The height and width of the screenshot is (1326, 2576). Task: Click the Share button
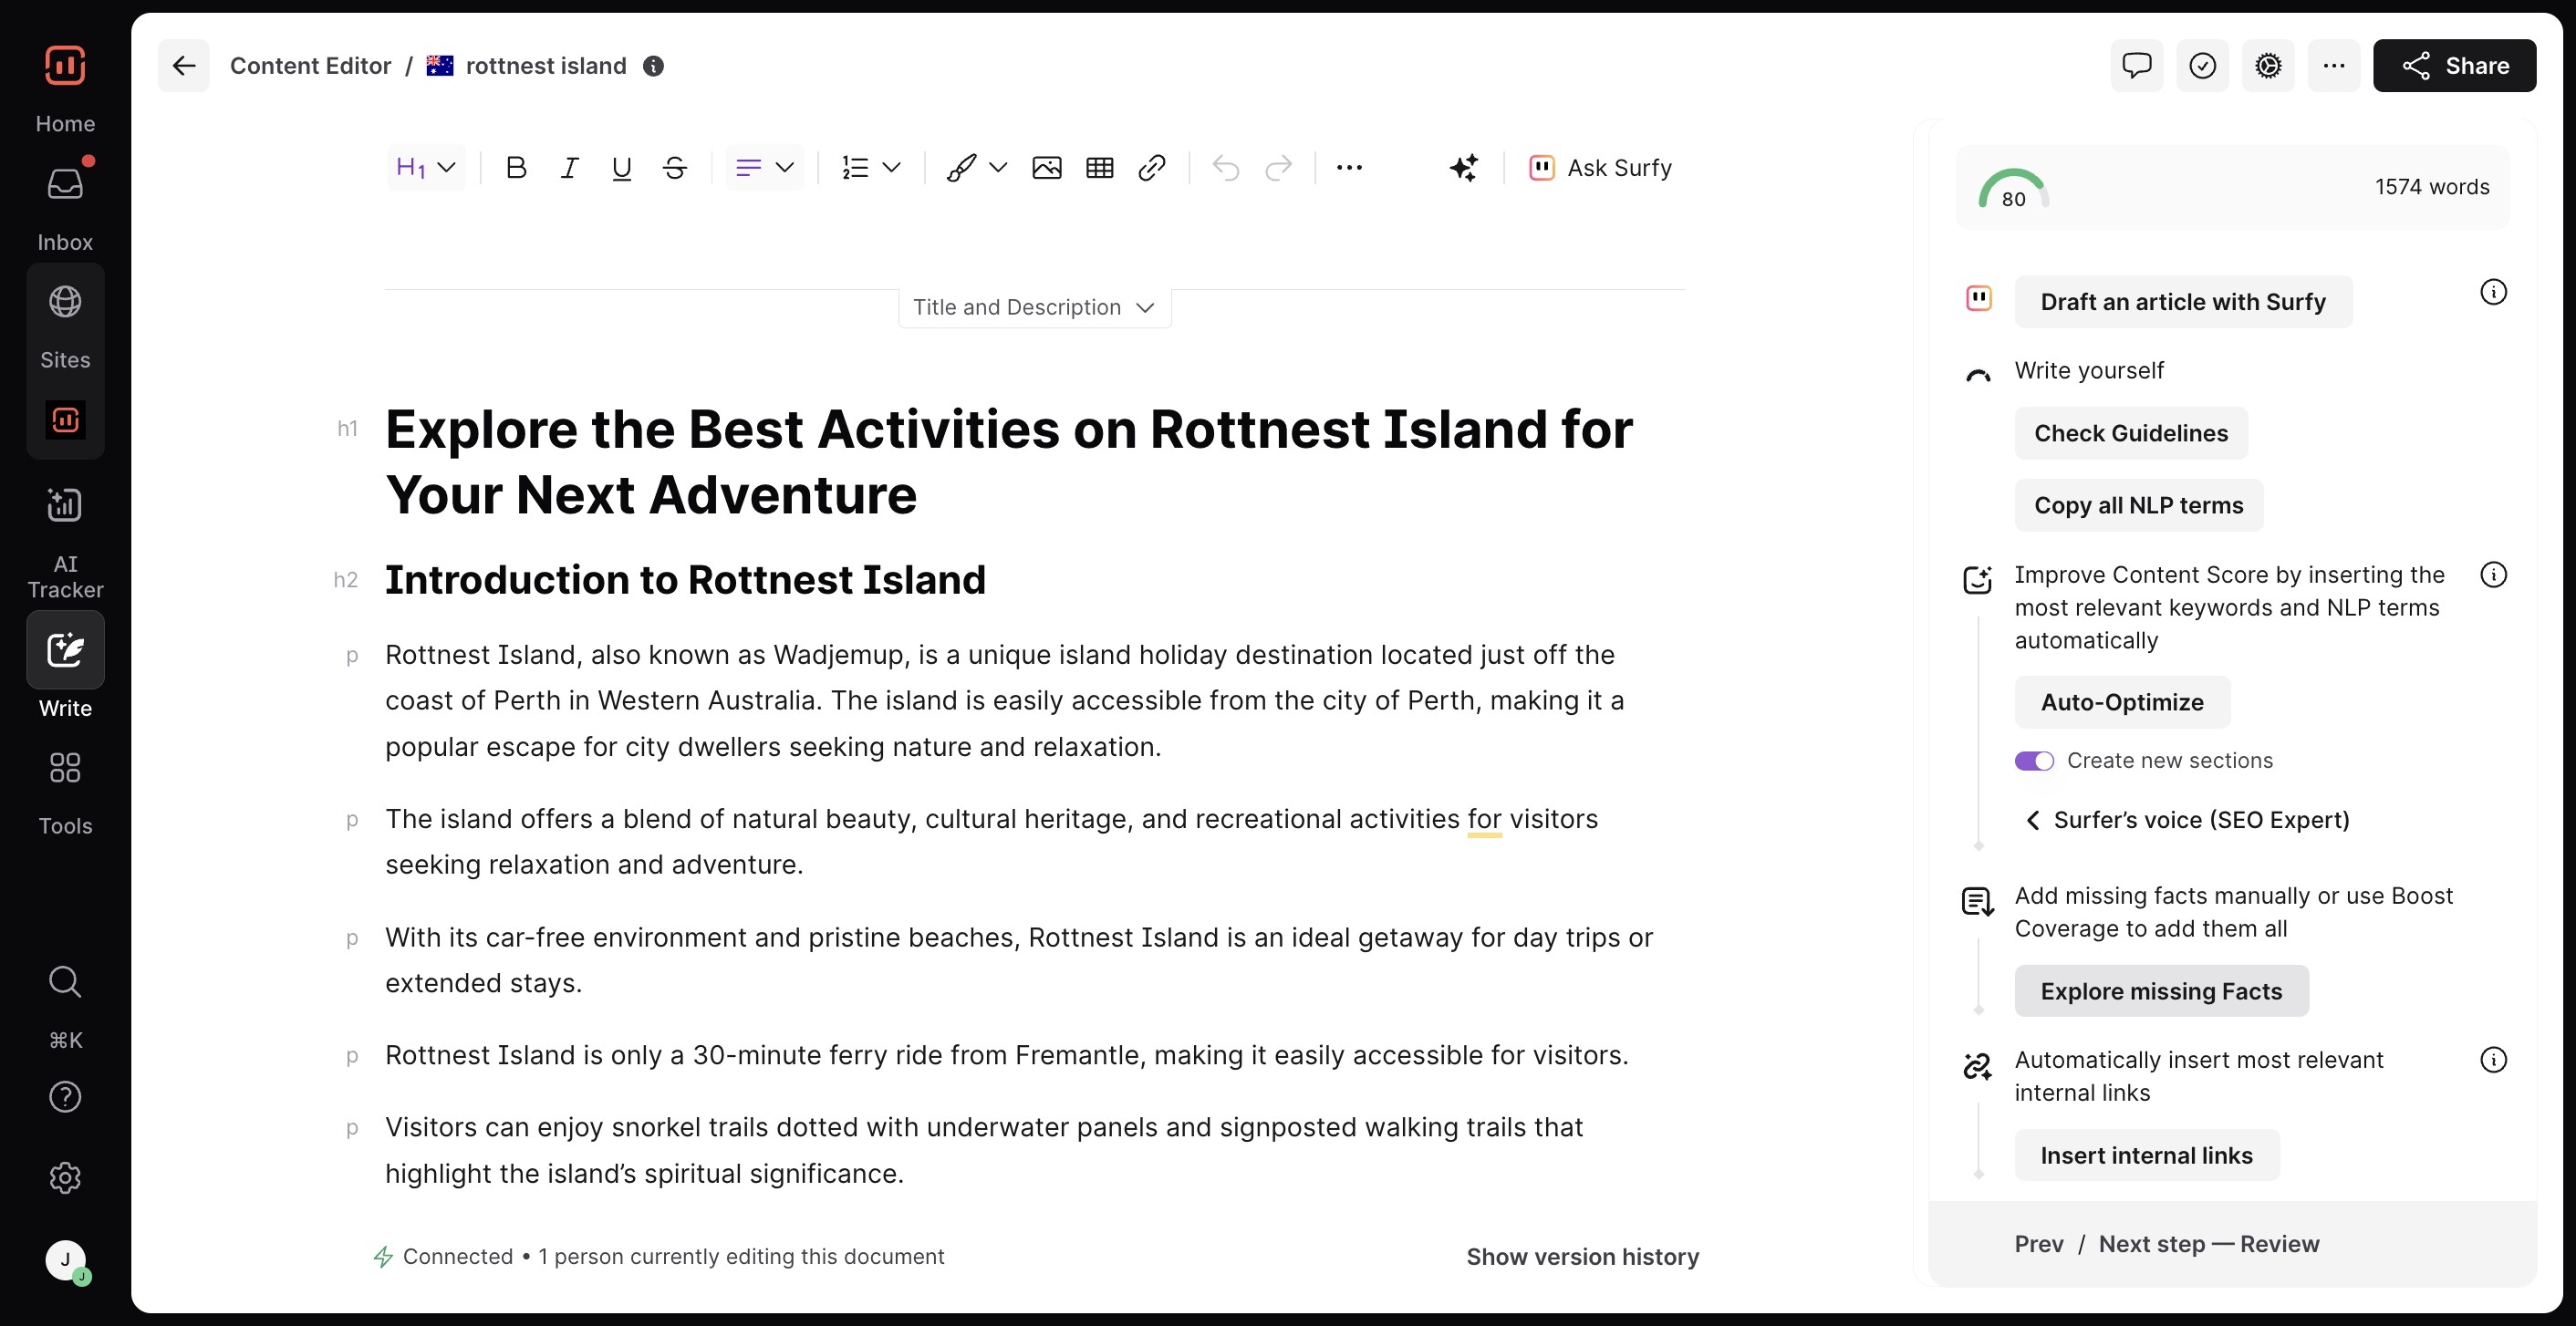click(x=2454, y=66)
